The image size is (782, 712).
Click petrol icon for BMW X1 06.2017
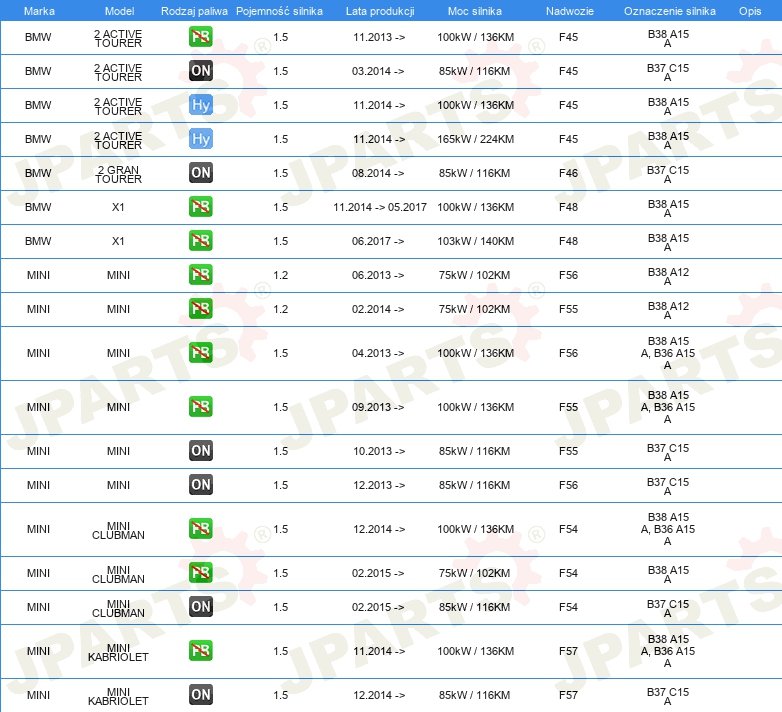pos(200,240)
